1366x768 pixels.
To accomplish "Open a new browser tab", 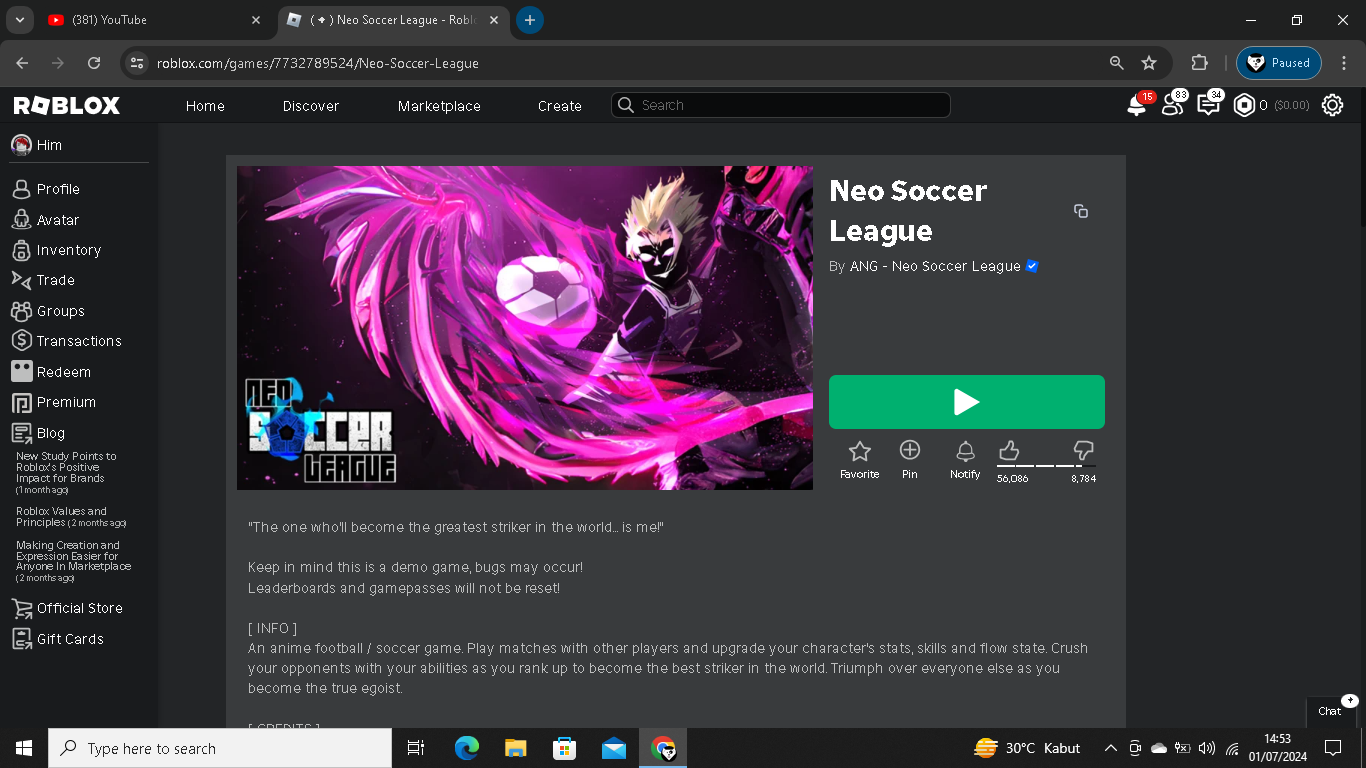I will coord(530,20).
